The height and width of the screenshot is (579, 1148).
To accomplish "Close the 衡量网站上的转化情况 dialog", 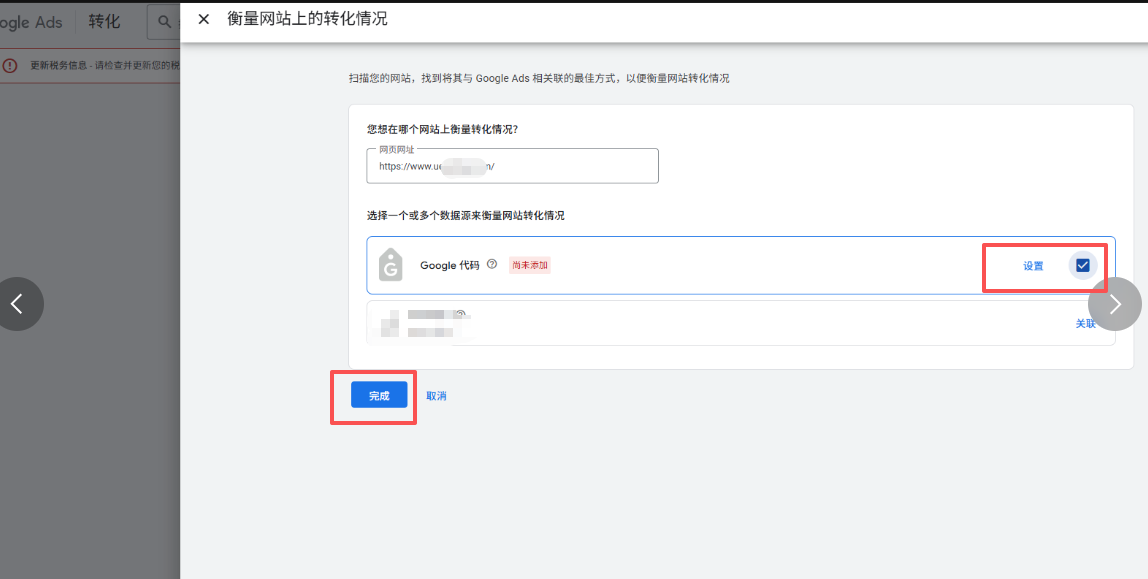I will 204,19.
